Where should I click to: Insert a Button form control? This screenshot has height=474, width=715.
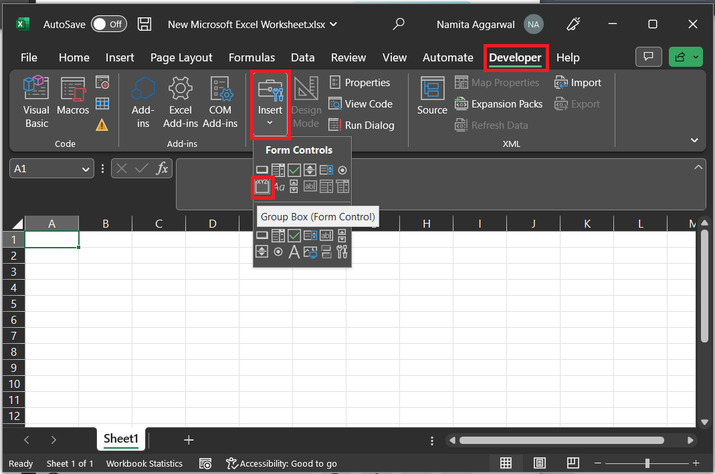262,170
